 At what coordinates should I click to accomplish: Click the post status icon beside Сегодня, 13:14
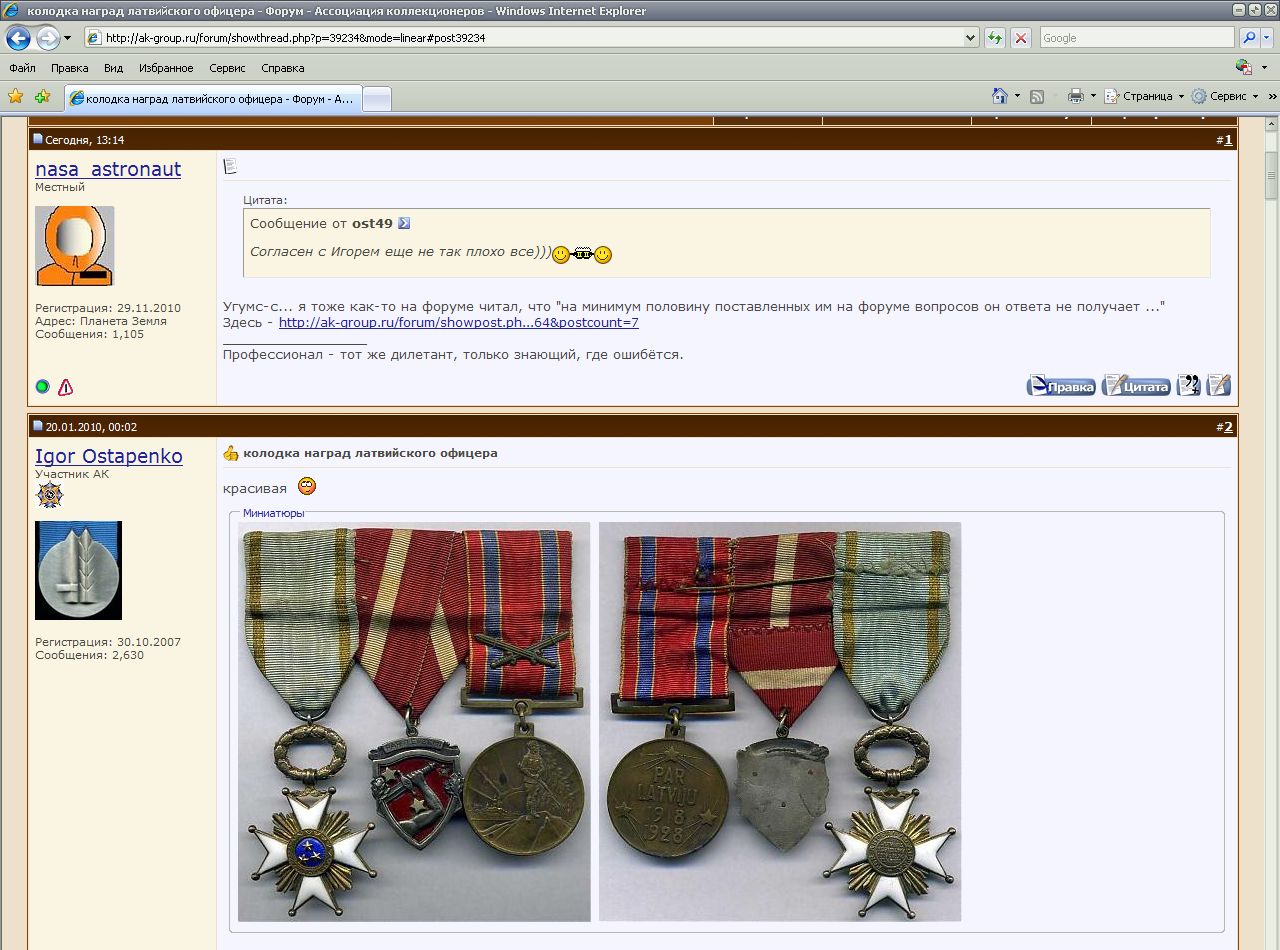click(x=38, y=140)
